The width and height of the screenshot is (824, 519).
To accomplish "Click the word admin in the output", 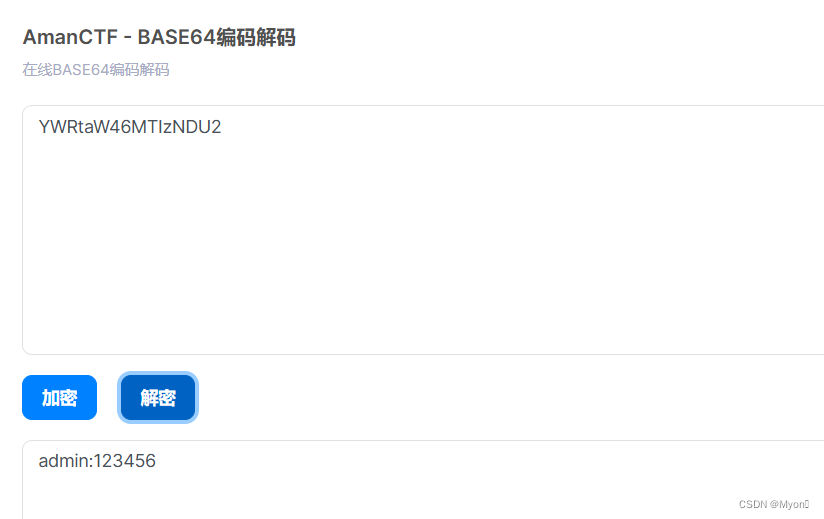I will 65,461.
